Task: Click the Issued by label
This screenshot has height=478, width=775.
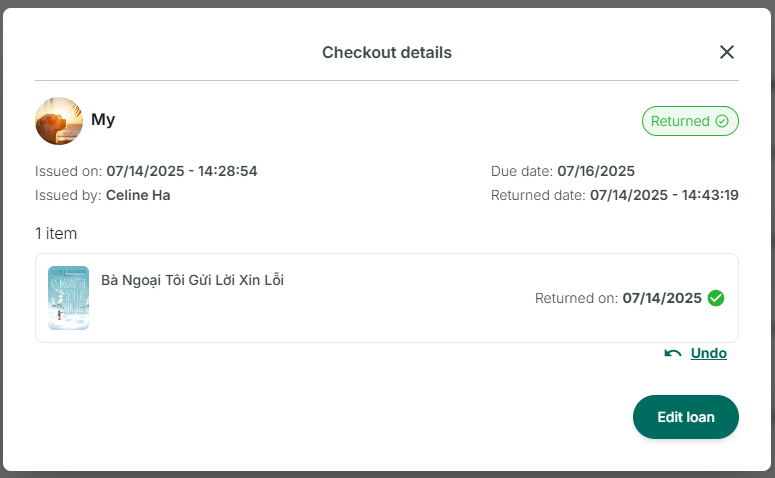Action: (x=68, y=195)
